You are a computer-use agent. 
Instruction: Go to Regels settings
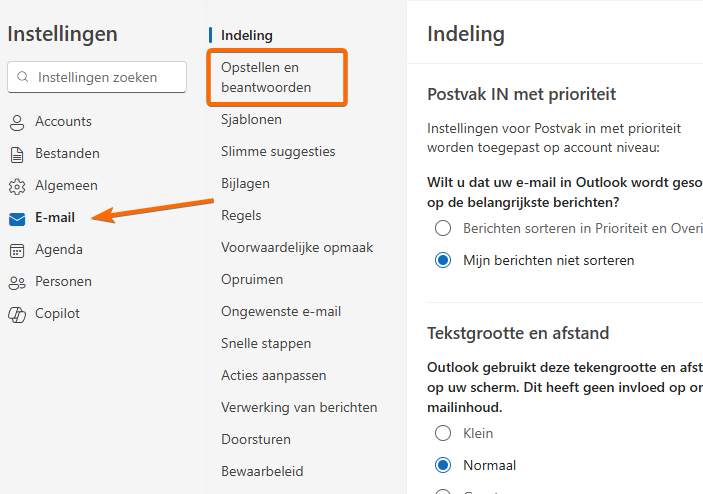tap(241, 215)
